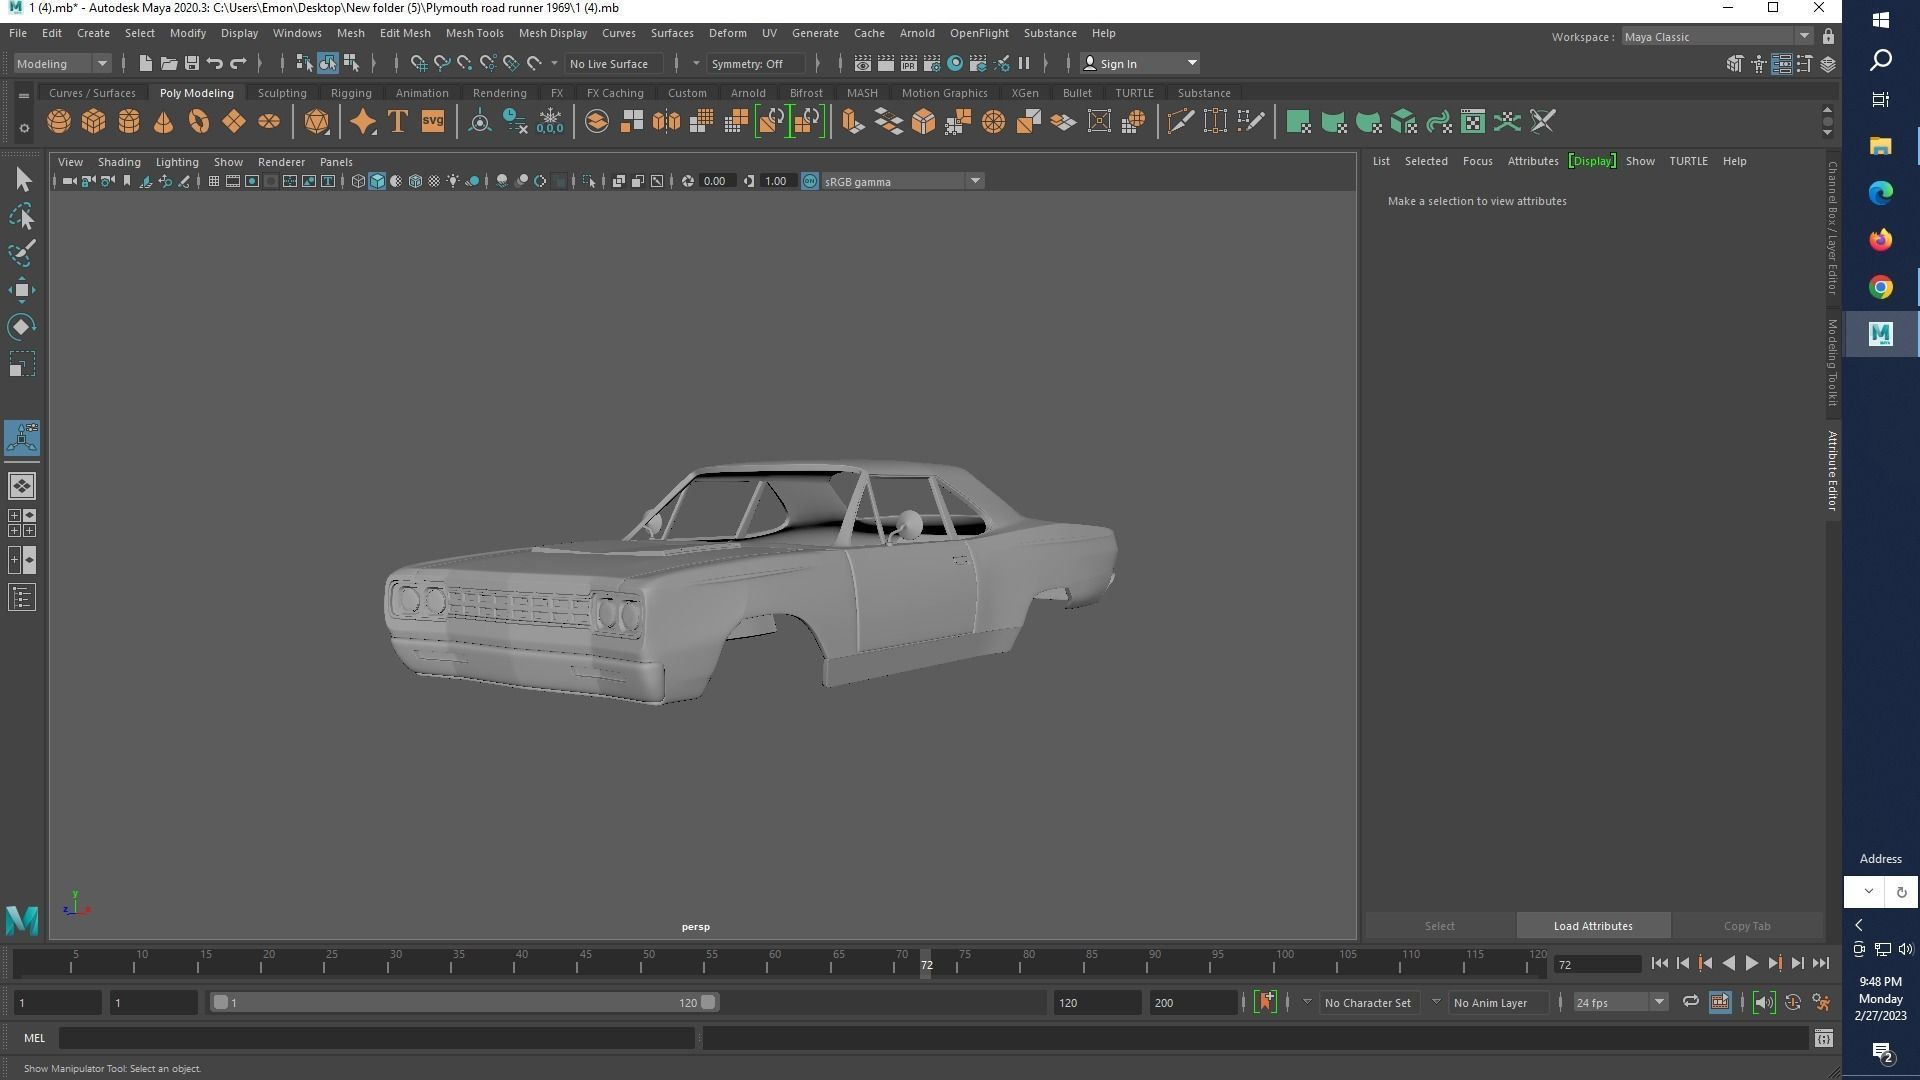Toggle smooth shade all in viewport

tap(377, 181)
